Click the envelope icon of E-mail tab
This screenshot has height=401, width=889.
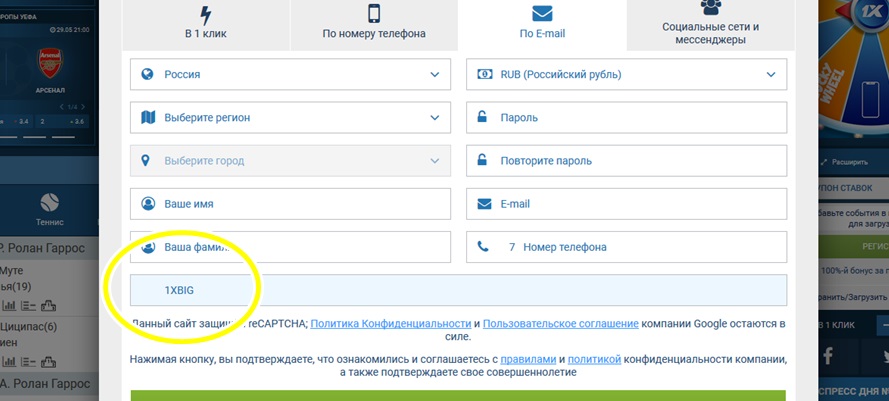point(543,14)
